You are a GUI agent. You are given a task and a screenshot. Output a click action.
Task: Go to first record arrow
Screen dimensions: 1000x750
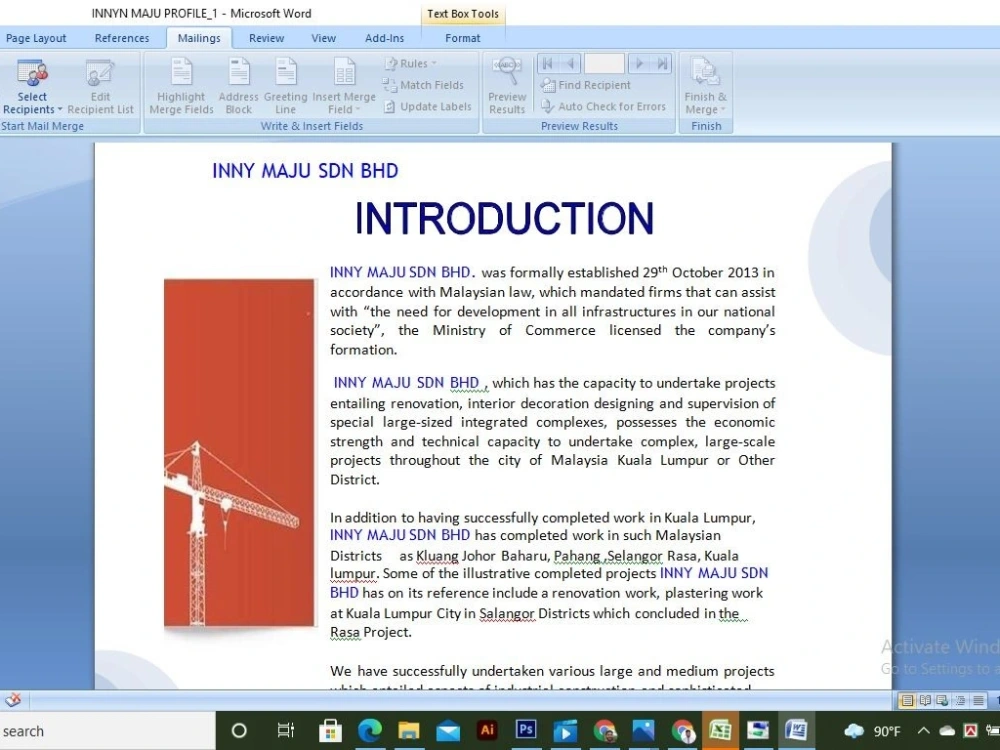(x=547, y=63)
